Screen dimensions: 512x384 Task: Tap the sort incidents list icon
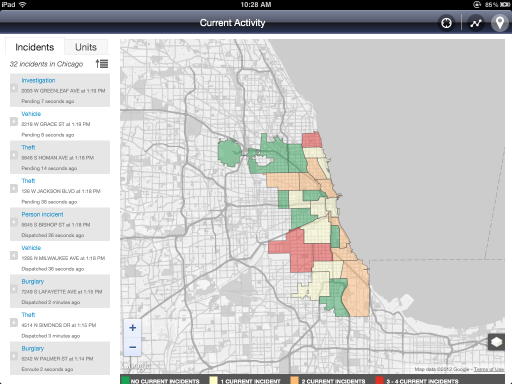click(x=102, y=63)
